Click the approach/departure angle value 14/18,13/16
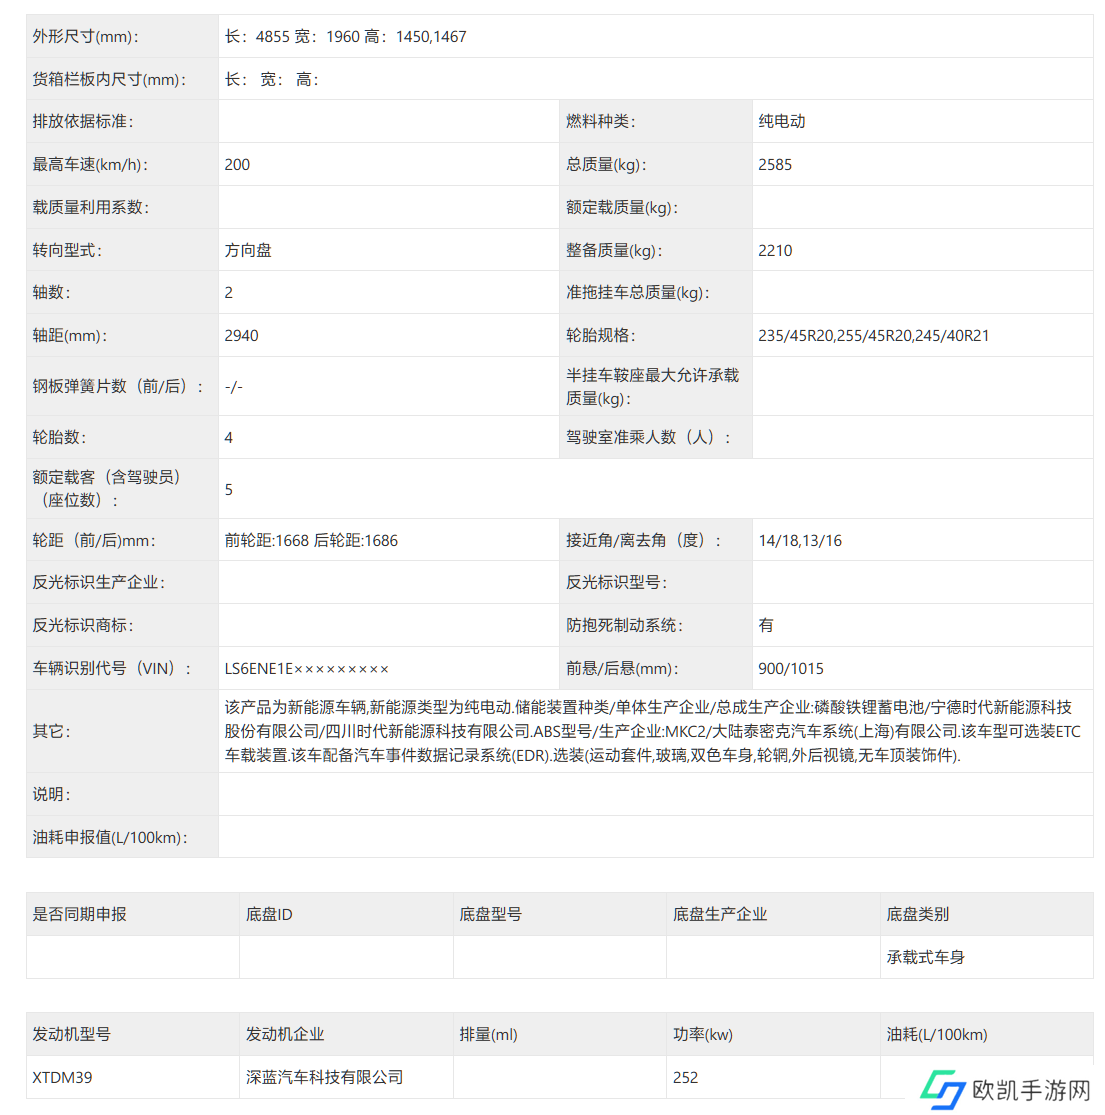The height and width of the screenshot is (1115, 1105). 799,540
